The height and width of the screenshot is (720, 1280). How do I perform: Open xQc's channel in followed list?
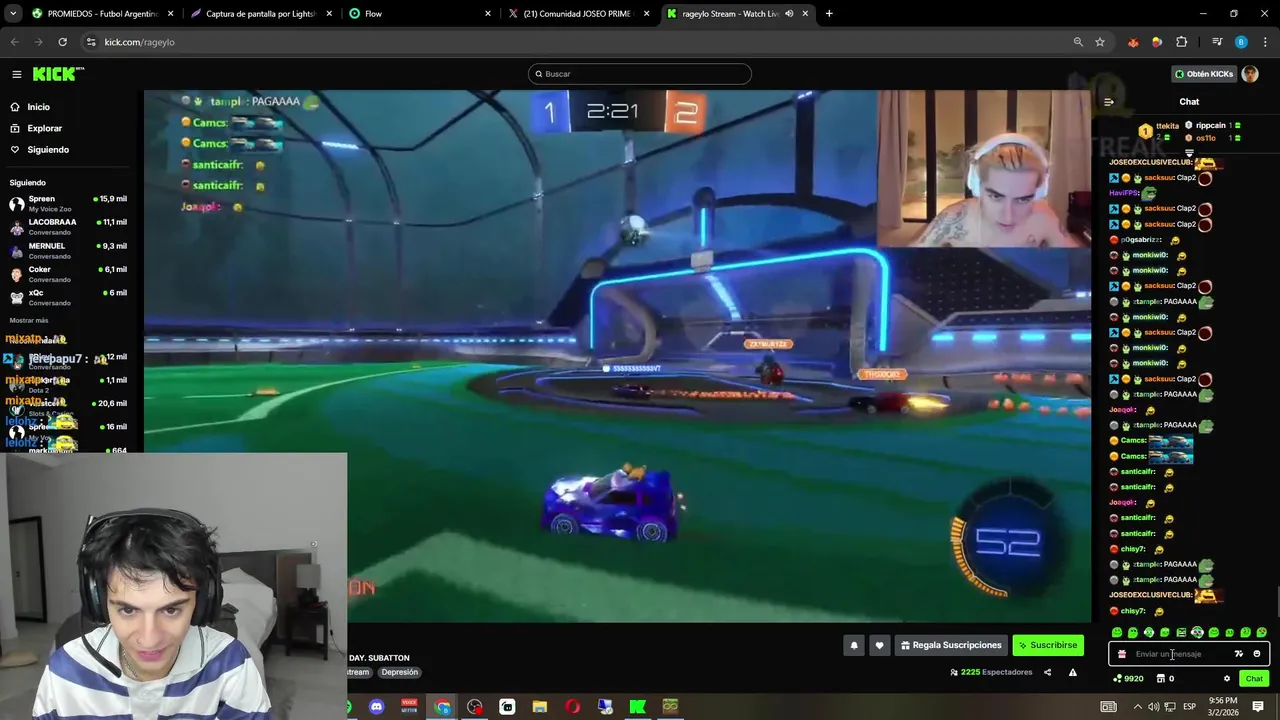click(x=68, y=297)
